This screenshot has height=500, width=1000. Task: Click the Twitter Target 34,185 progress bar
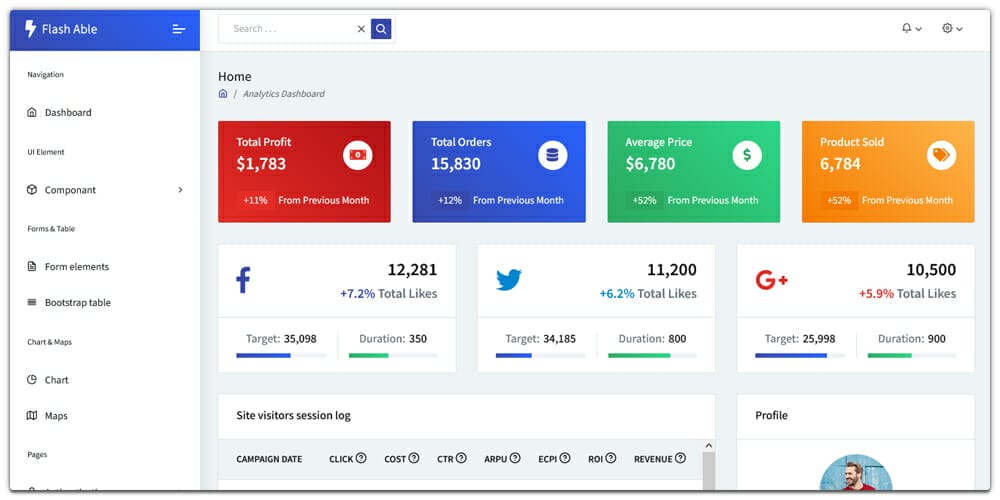[x=540, y=355]
